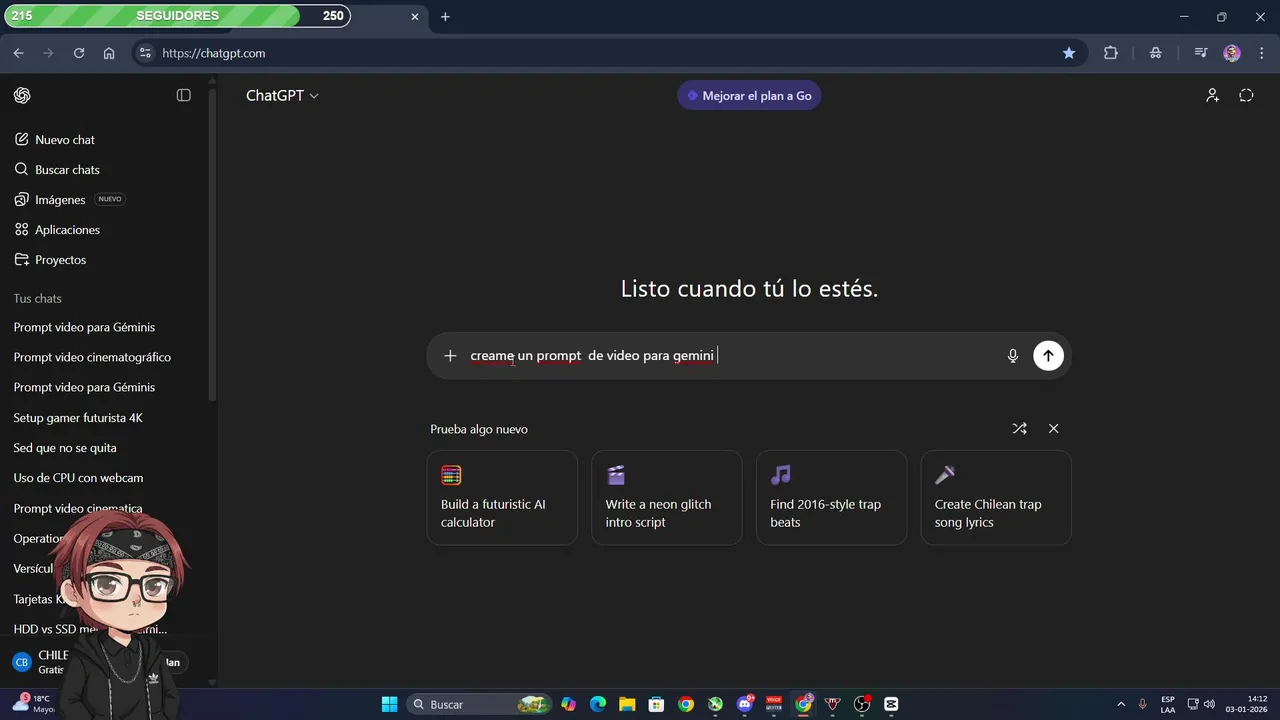Screen dimensions: 1280x720
Task: Open Buscar chats
Action: [66, 170]
